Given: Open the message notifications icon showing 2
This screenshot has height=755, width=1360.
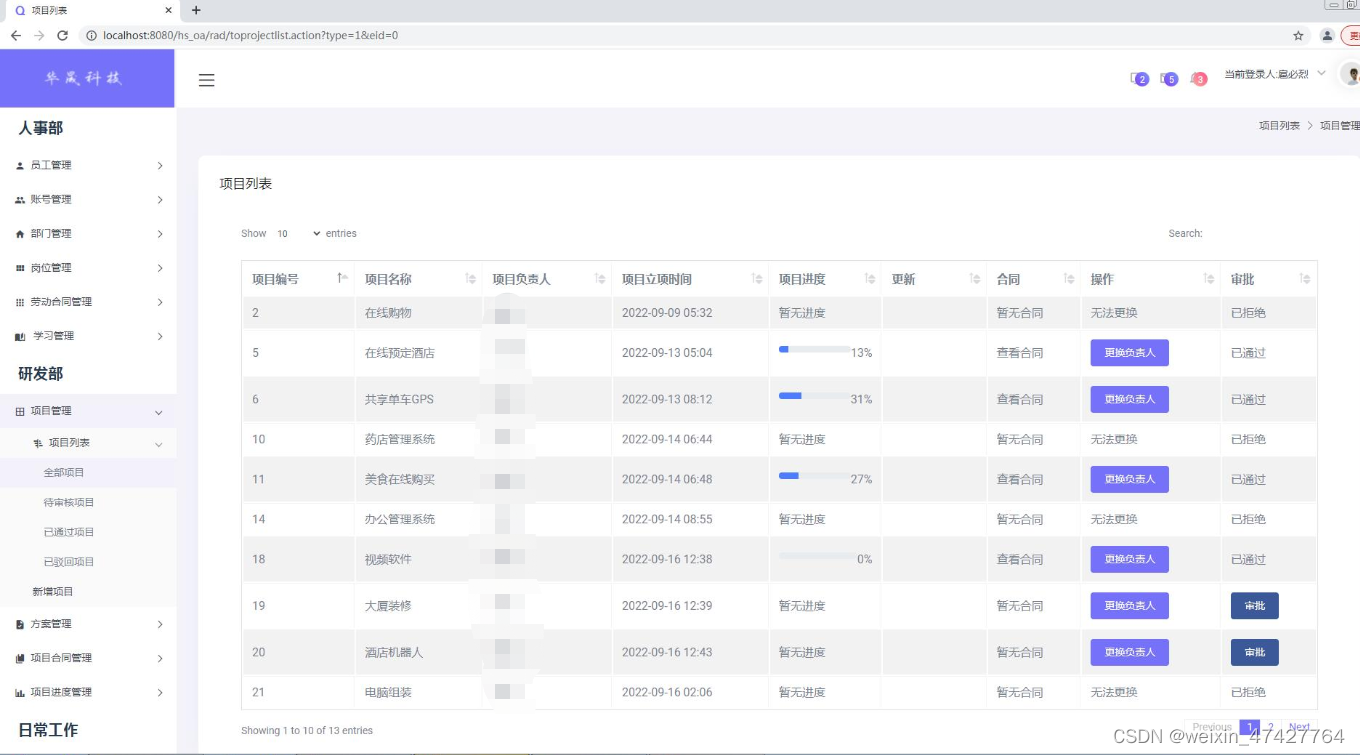Looking at the screenshot, I should tap(1139, 78).
